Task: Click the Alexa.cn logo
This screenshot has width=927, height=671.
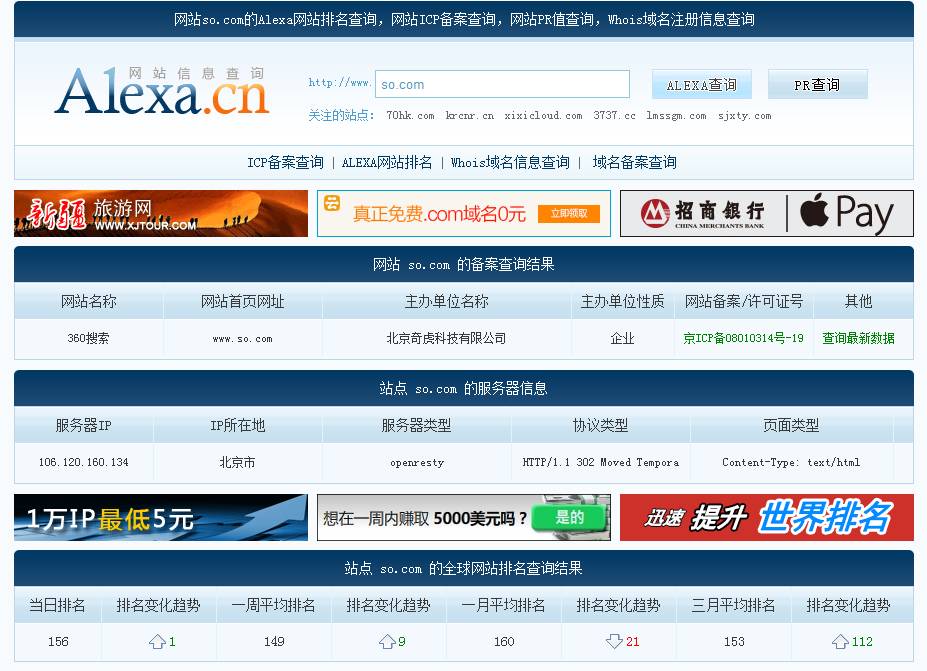Action: coord(161,90)
